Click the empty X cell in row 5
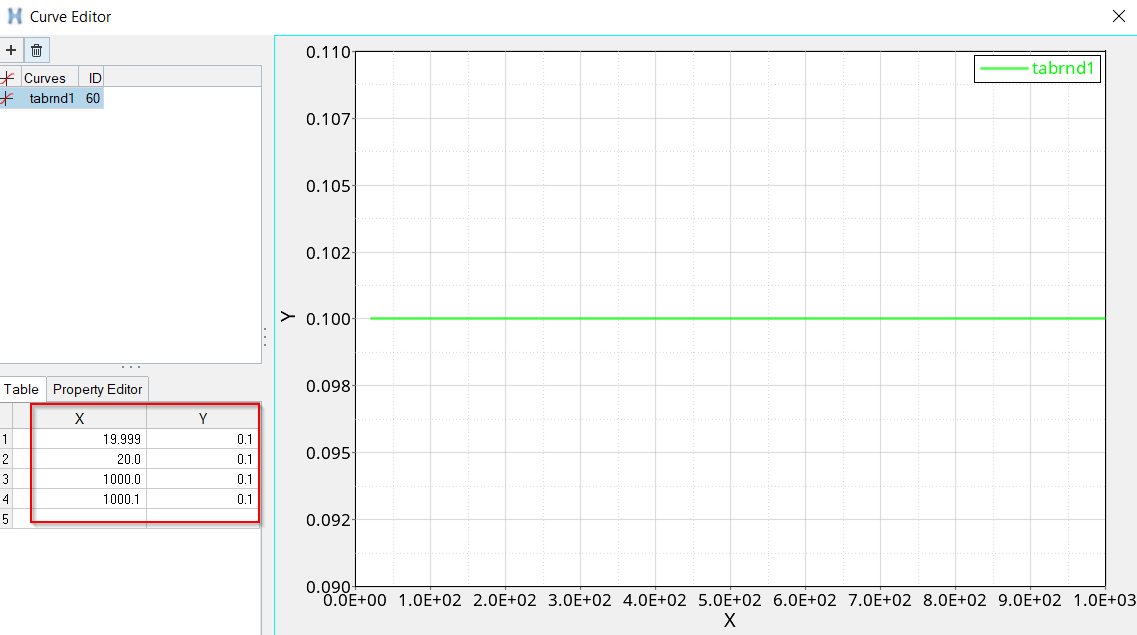Image resolution: width=1137 pixels, height=635 pixels. pos(88,519)
